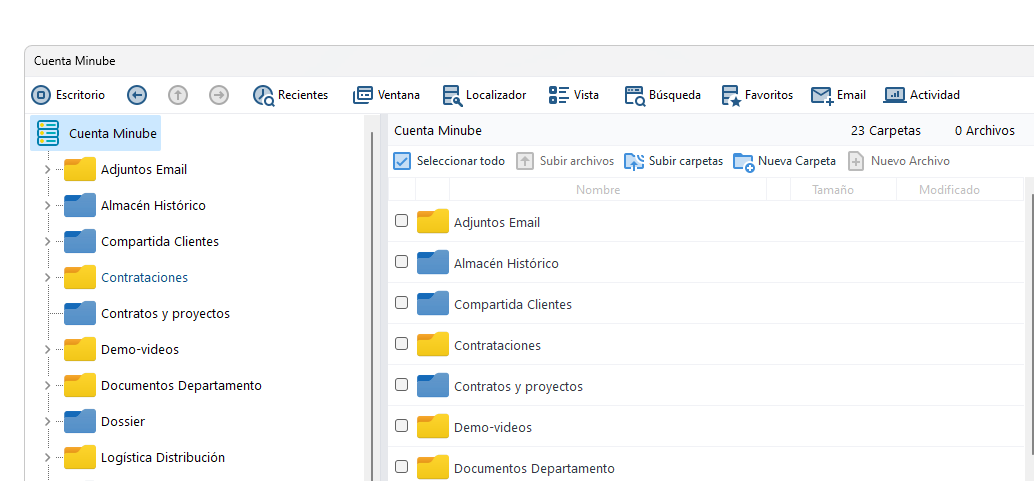Click Documentos Departamento folder icon in list
This screenshot has width=1034, height=481.
[433, 467]
